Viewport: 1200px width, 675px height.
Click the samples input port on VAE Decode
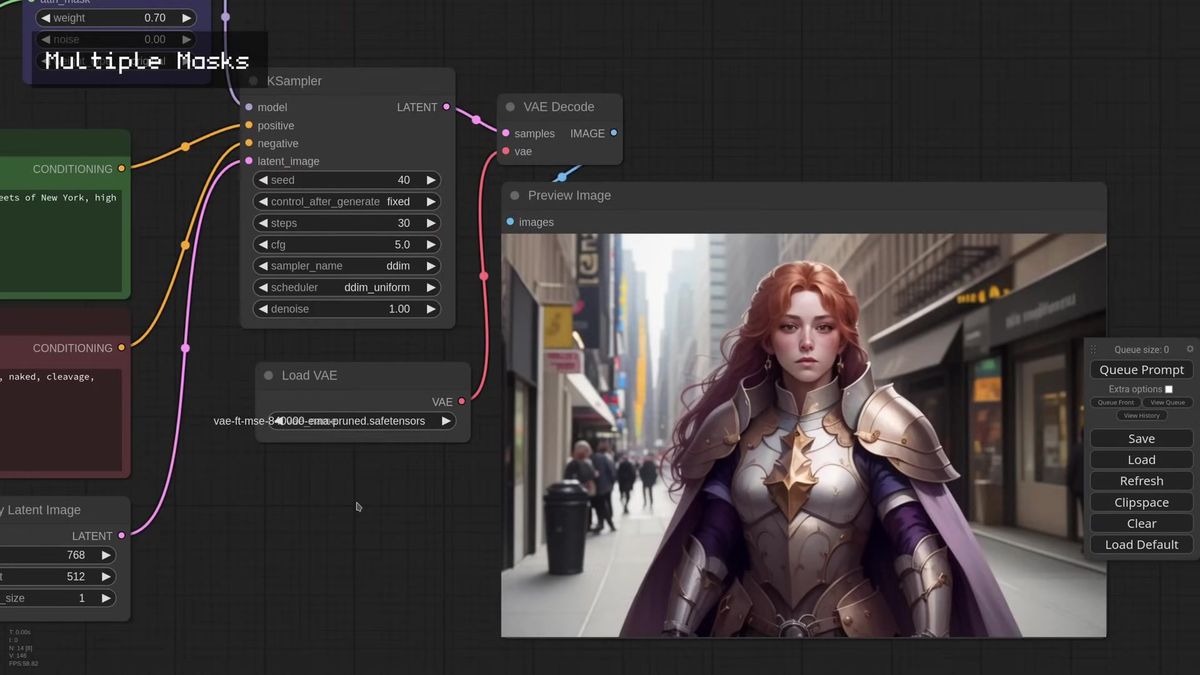click(x=506, y=133)
